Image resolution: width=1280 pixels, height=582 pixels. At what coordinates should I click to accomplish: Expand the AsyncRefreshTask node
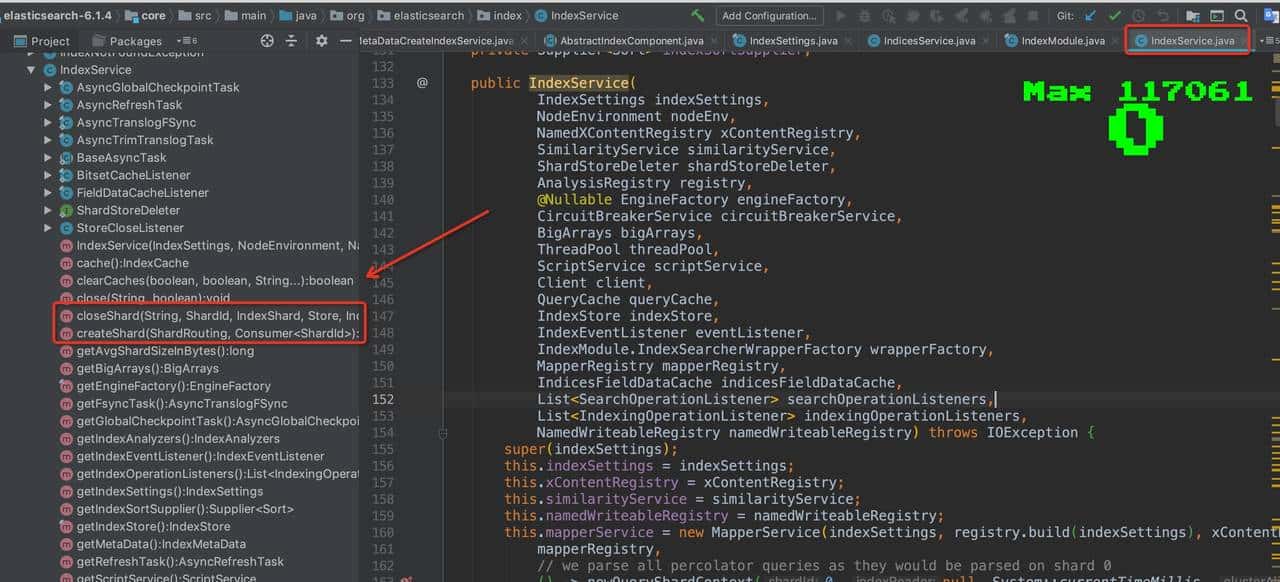[x=47, y=105]
